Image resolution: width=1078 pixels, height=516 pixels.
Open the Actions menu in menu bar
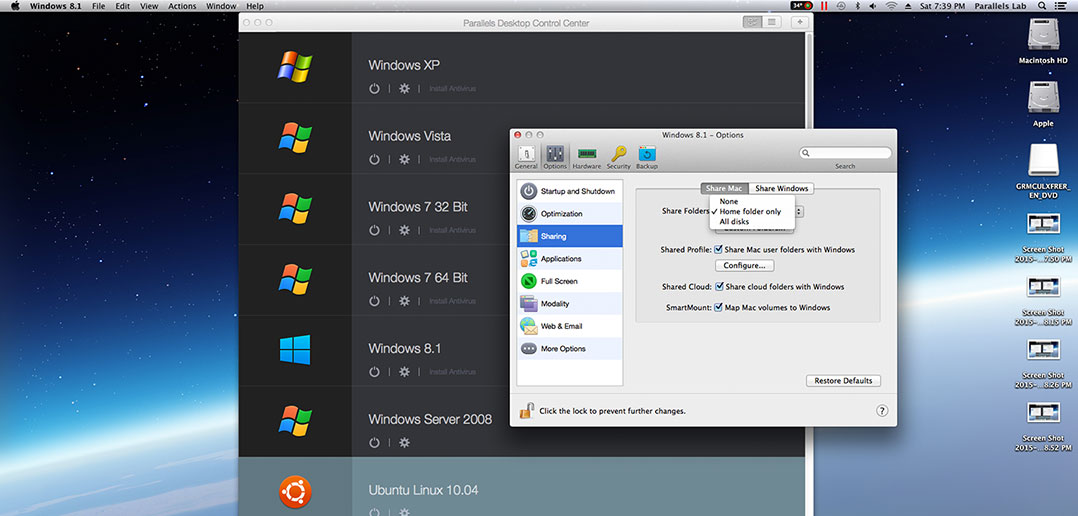point(182,6)
